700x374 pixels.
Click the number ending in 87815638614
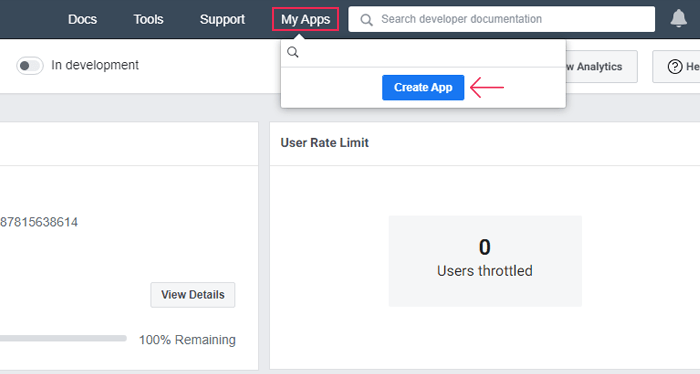pos(39,222)
